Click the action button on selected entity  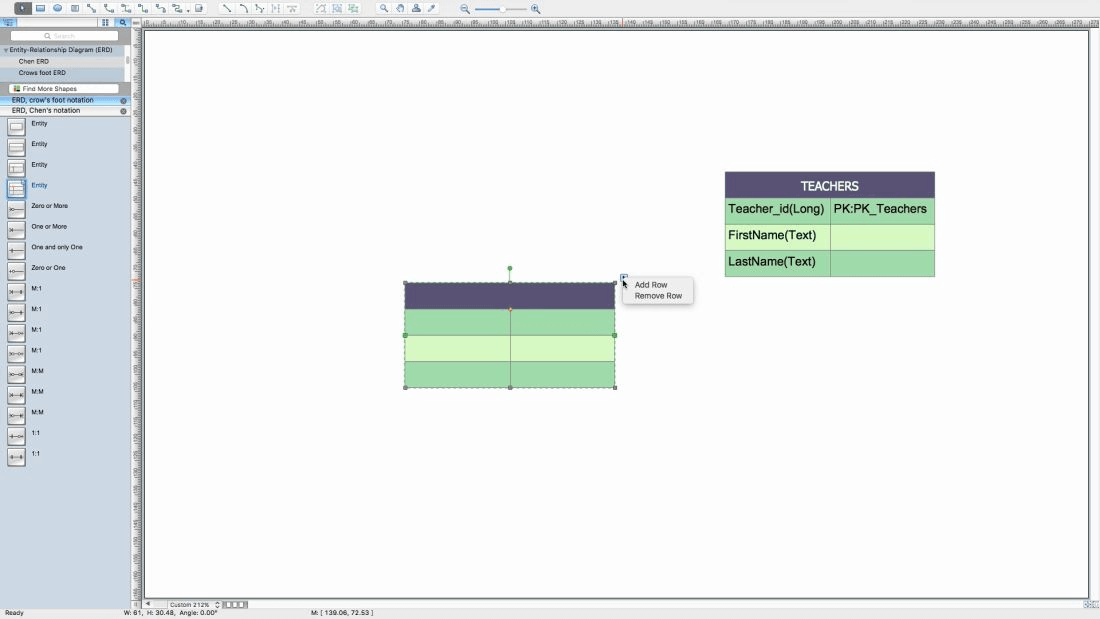tap(624, 277)
